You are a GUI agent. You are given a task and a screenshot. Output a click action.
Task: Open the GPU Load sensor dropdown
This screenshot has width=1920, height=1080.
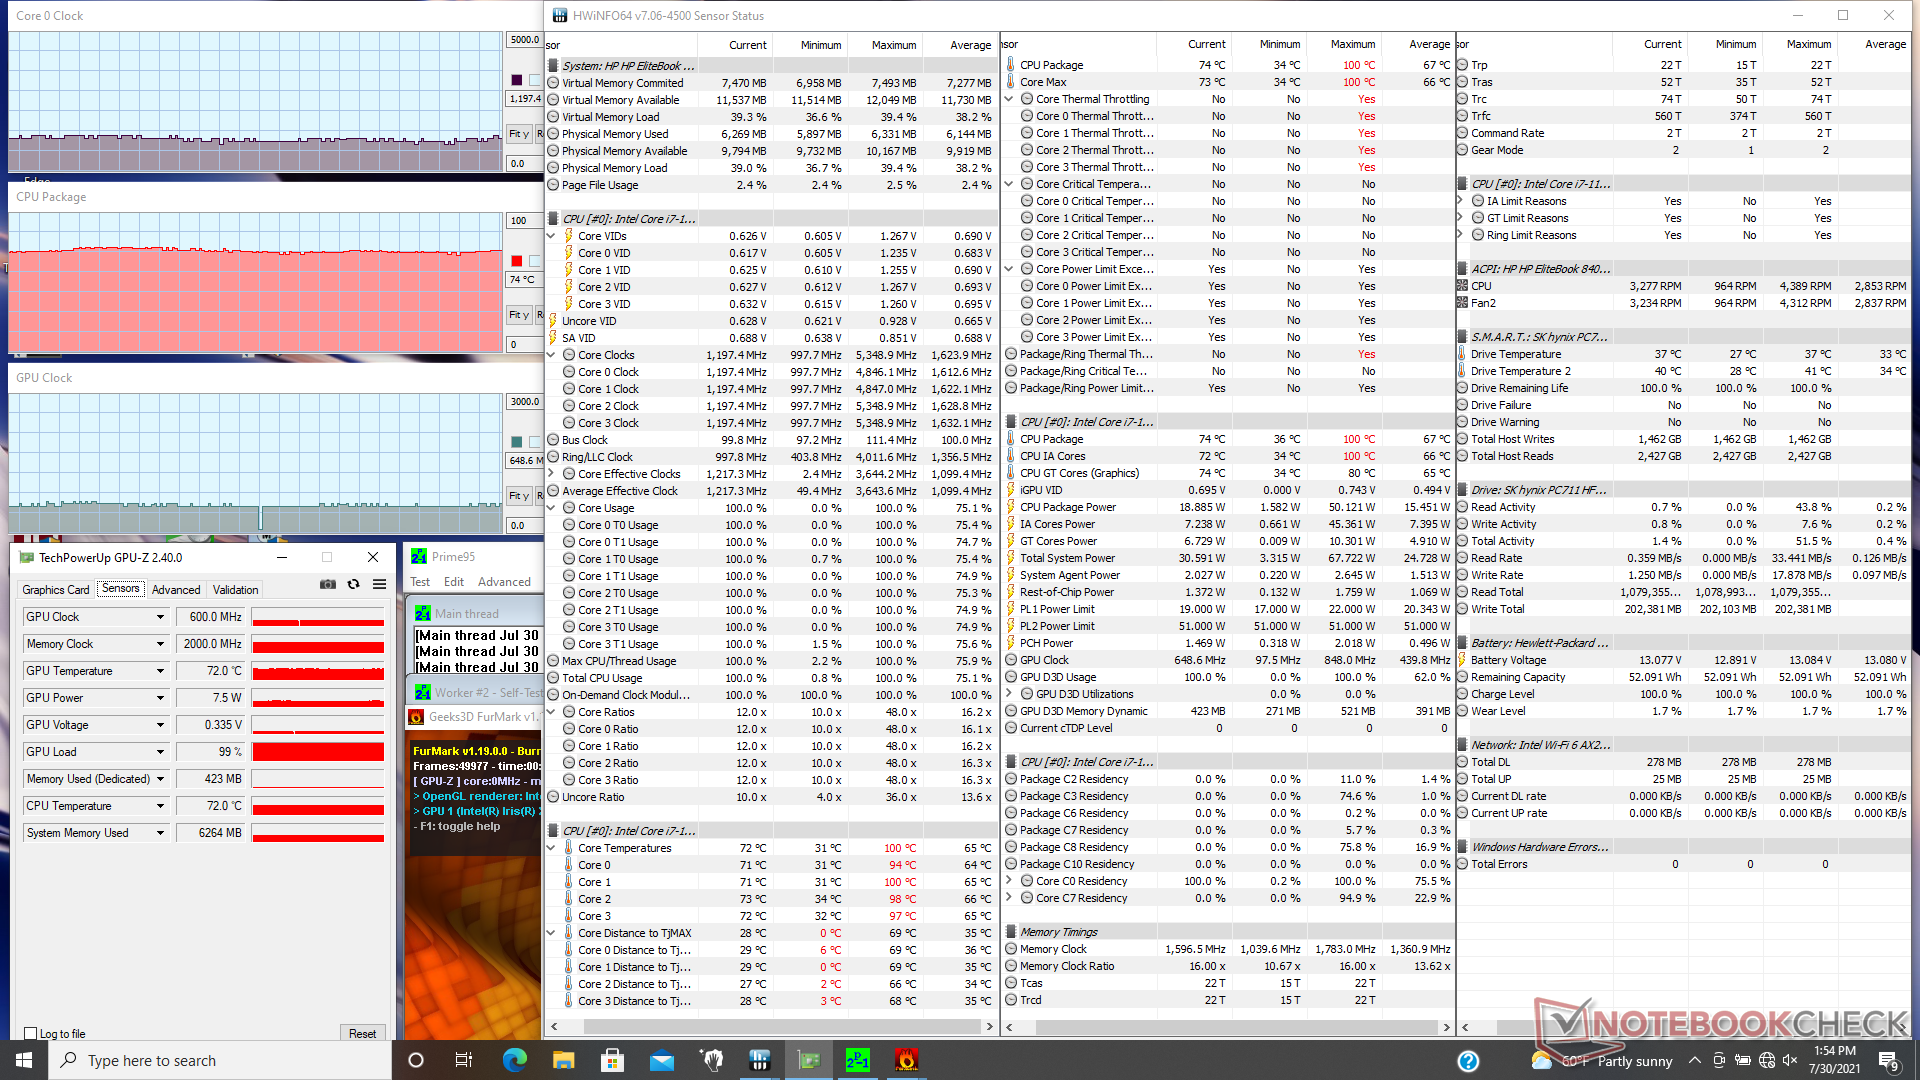[160, 752]
